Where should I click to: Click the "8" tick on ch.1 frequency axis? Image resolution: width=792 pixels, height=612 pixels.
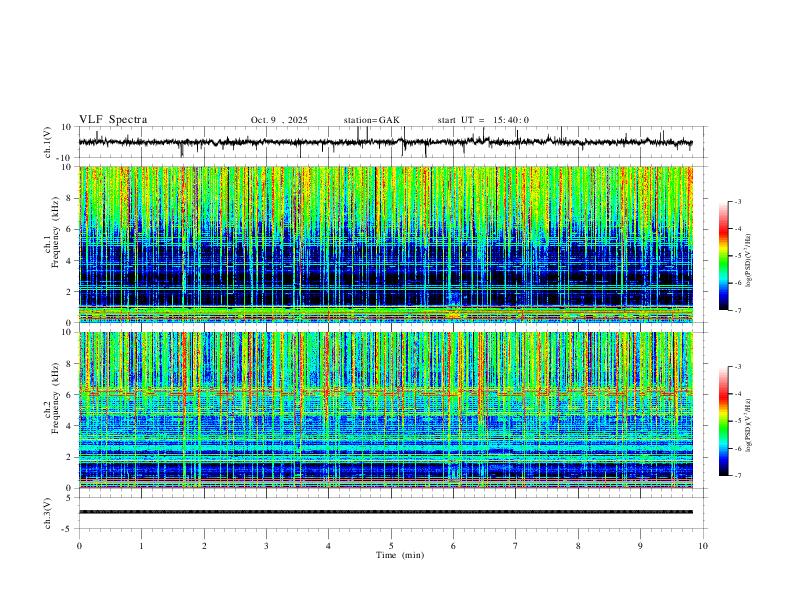(x=70, y=198)
